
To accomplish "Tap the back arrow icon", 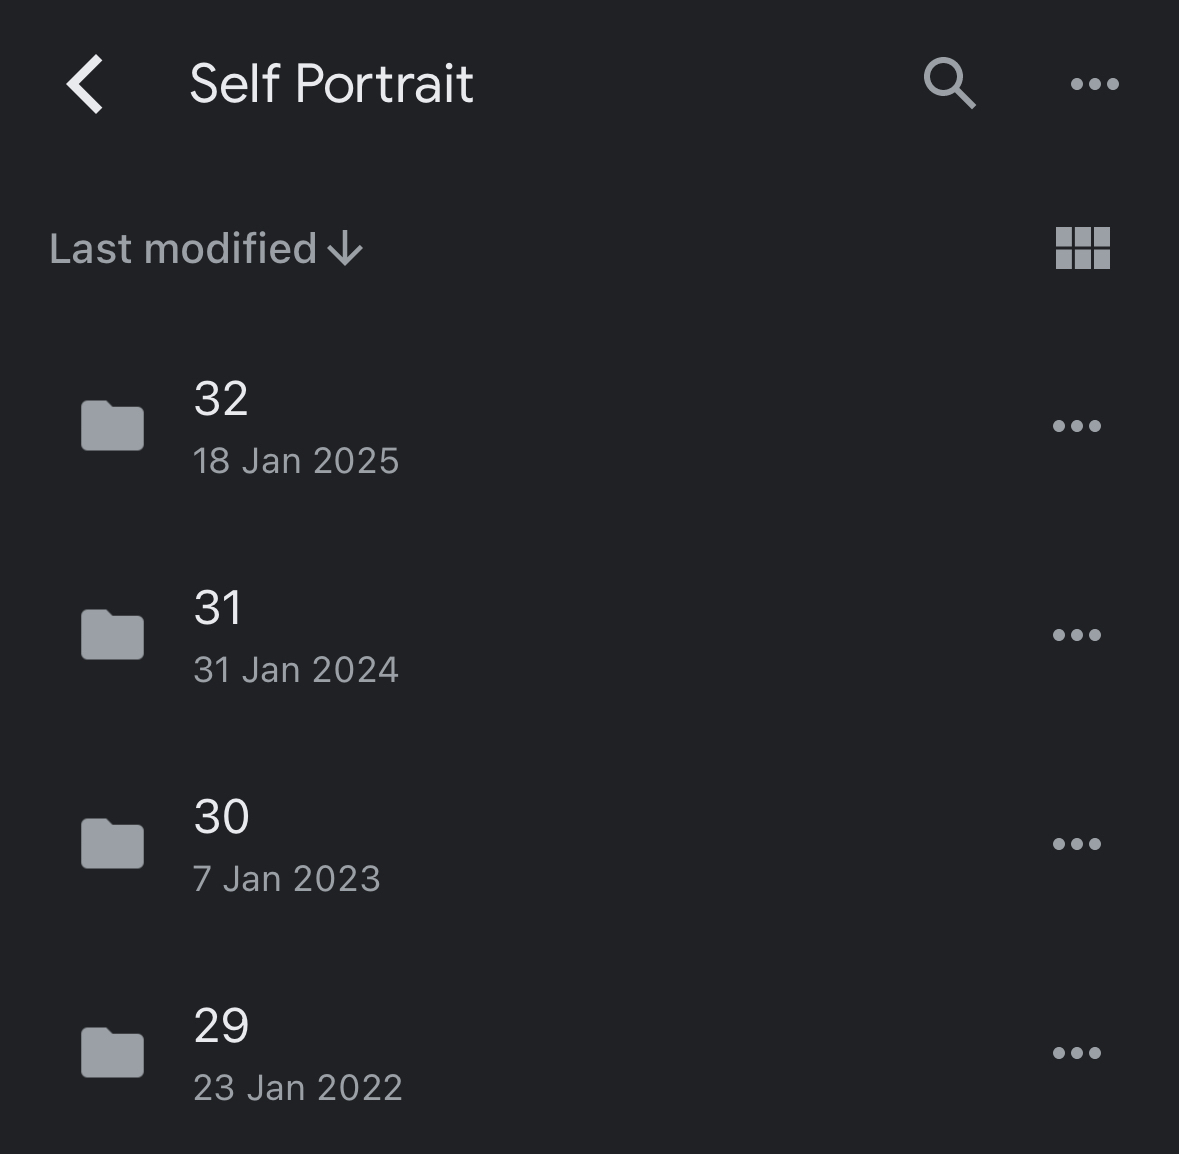I will (85, 84).
